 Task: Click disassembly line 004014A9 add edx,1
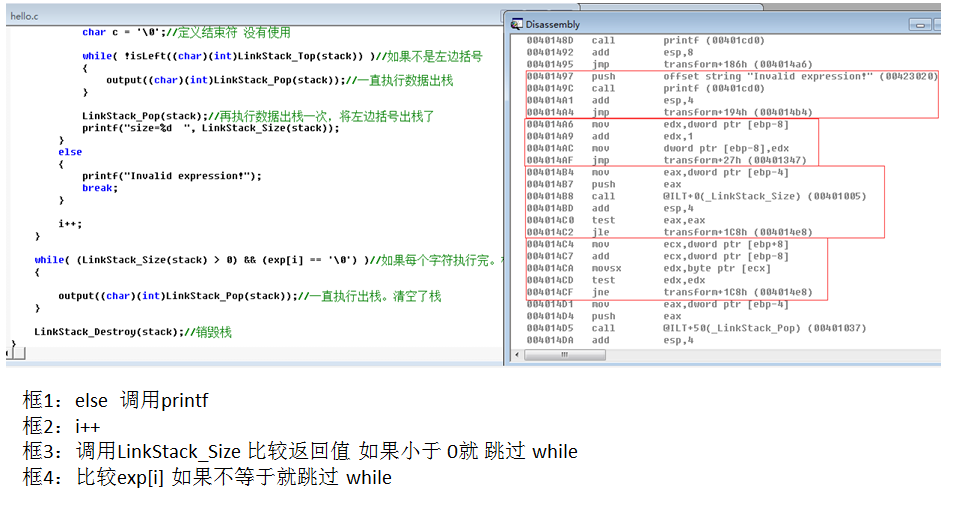(610, 136)
